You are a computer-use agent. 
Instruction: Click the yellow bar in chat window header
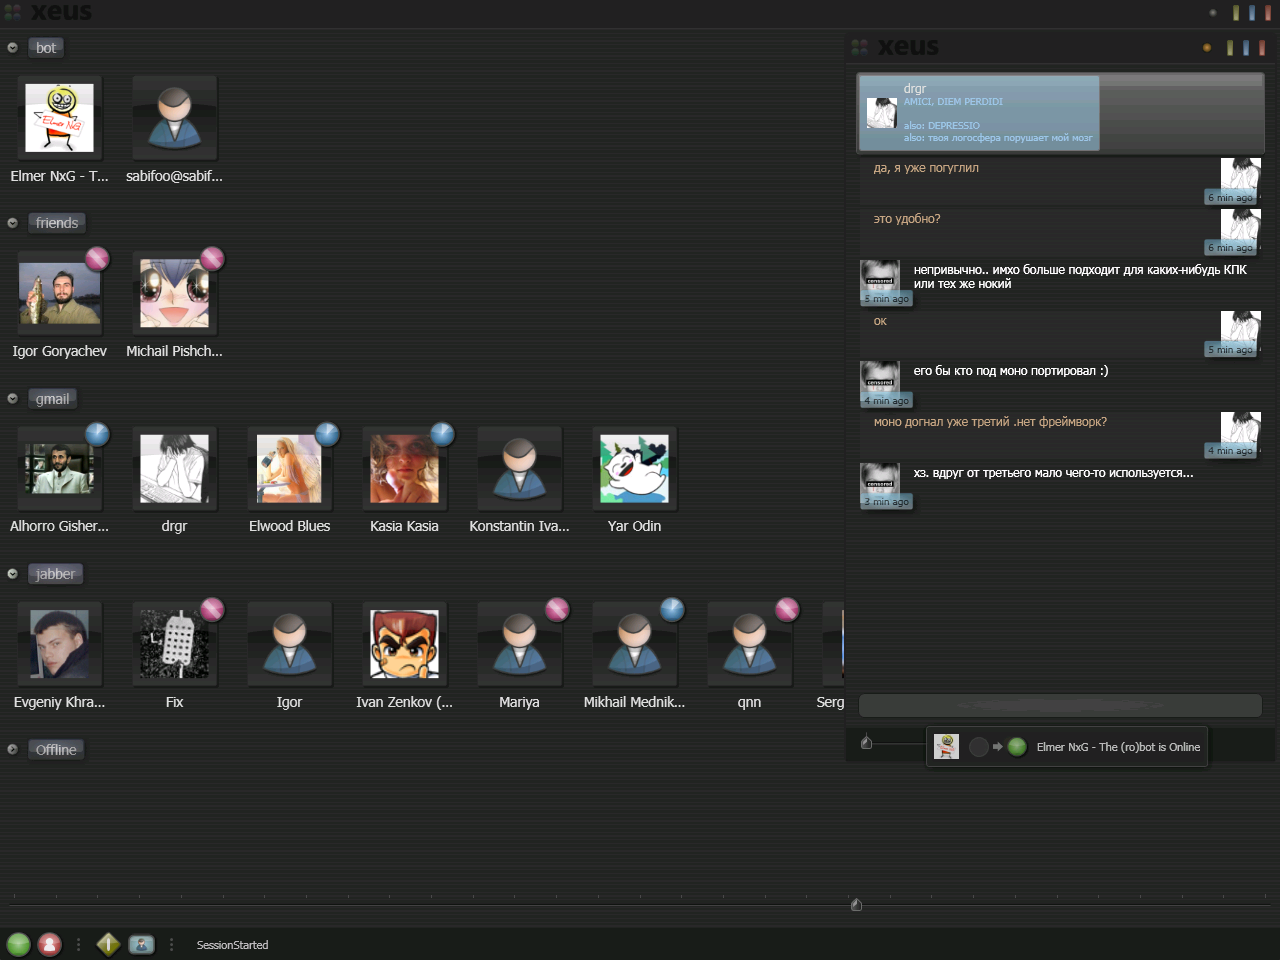pyautogui.click(x=1230, y=48)
